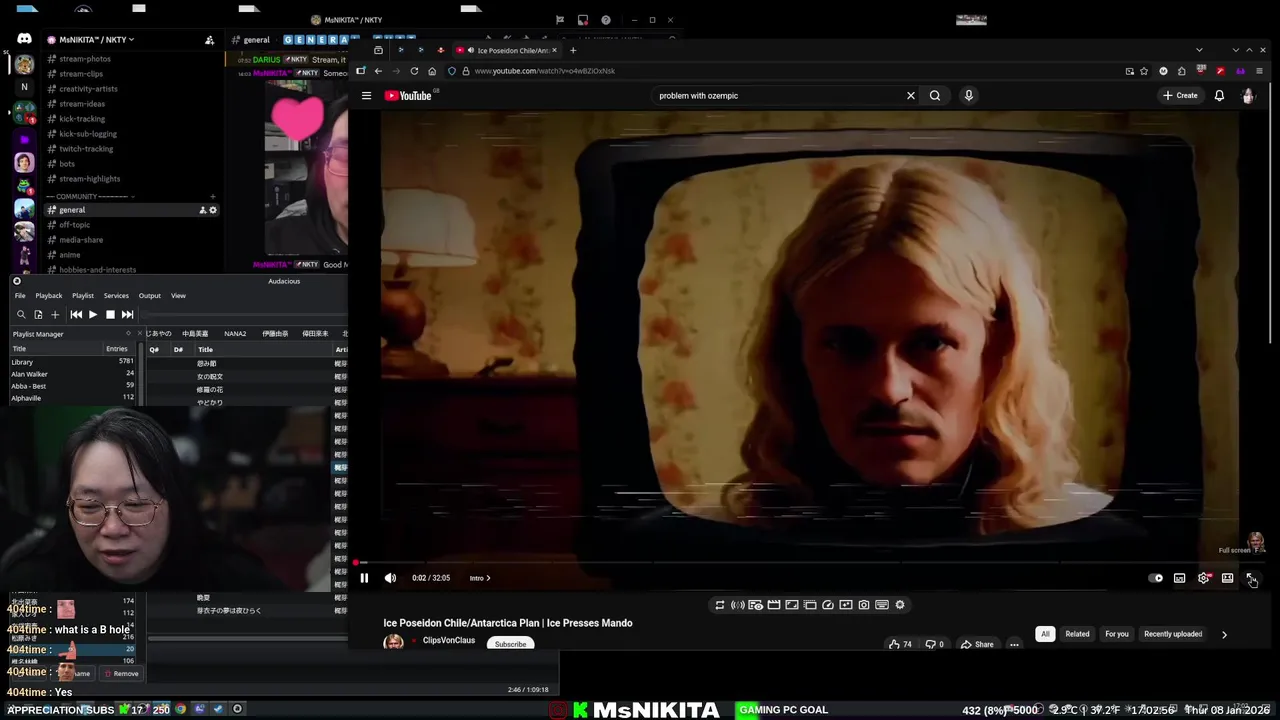The image size is (1280, 720).
Task: Open Audacious File menu
Action: pyautogui.click(x=20, y=296)
